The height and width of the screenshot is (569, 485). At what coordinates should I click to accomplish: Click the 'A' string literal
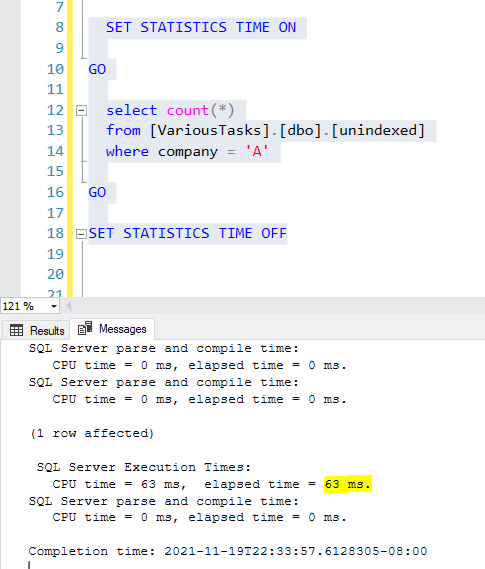[x=257, y=151]
